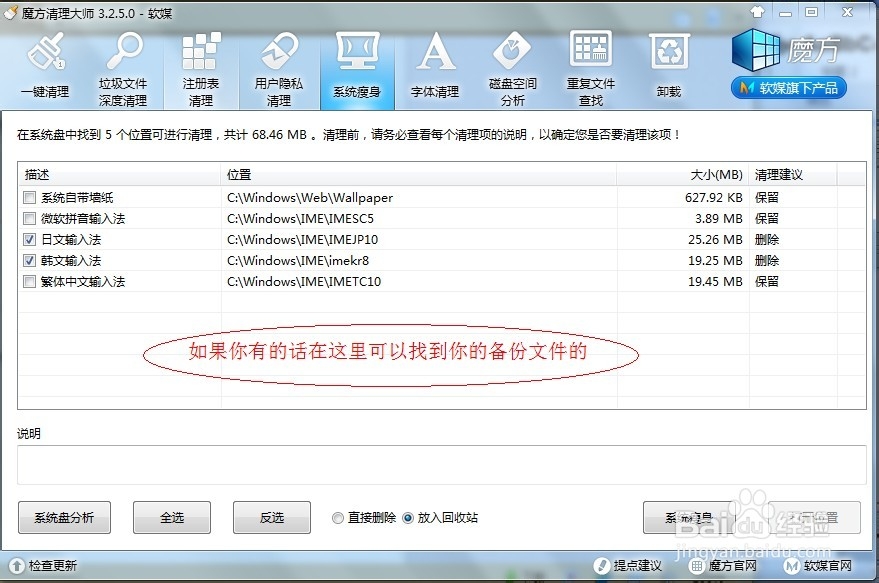Uncheck the 日文输入法 checkbox
Image resolution: width=879 pixels, height=583 pixels.
29,239
